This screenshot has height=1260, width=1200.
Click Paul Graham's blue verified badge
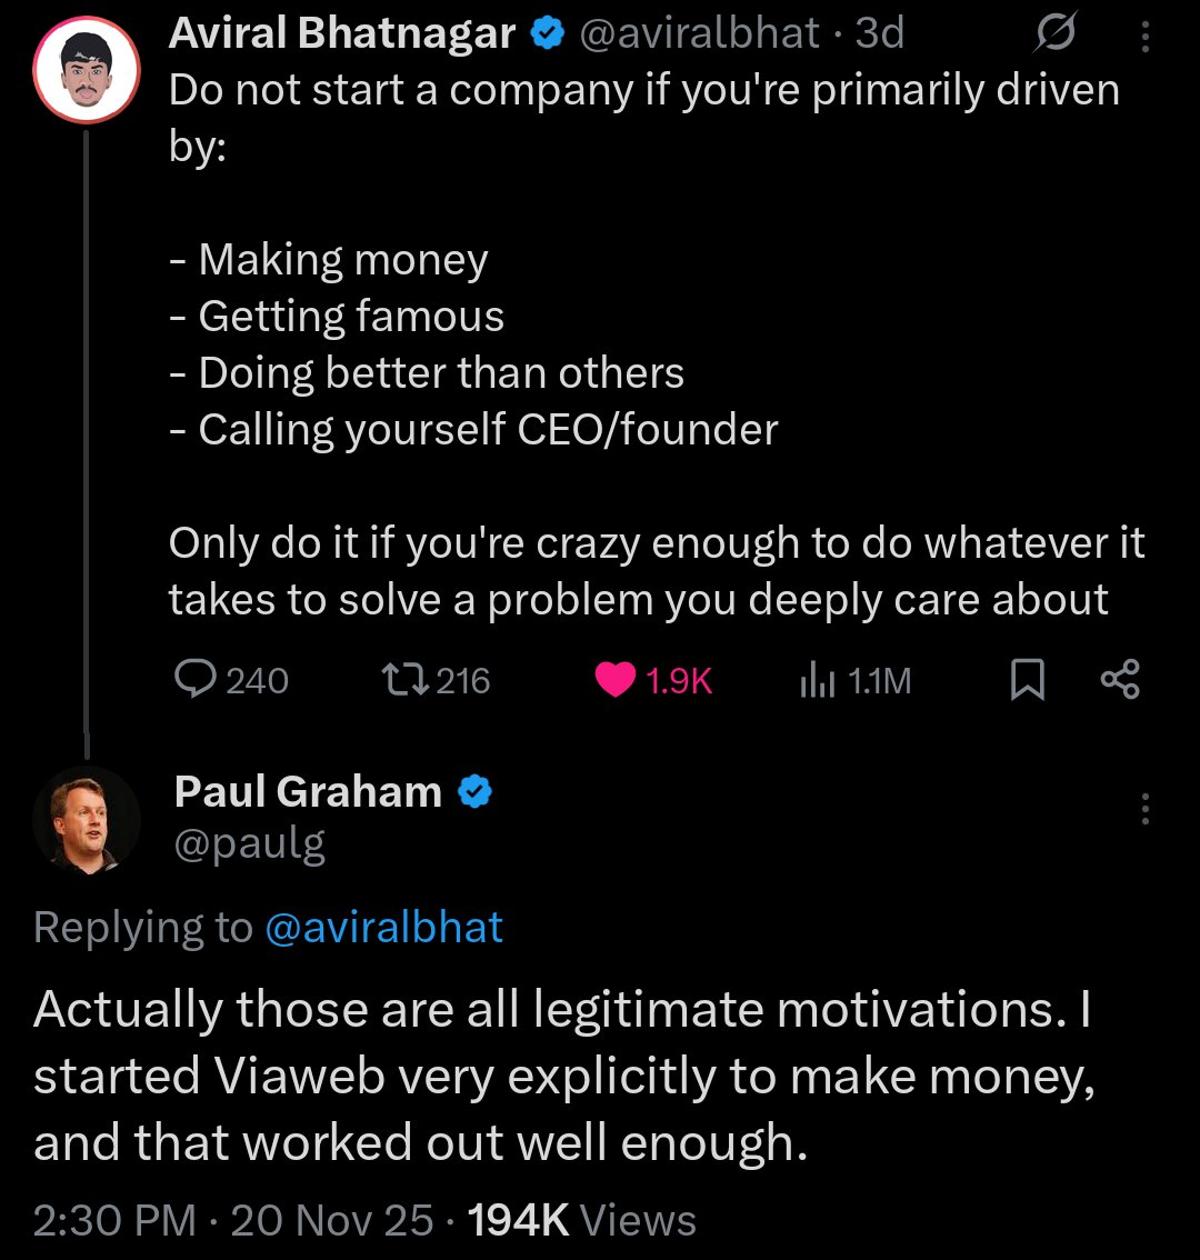pyautogui.click(x=473, y=791)
